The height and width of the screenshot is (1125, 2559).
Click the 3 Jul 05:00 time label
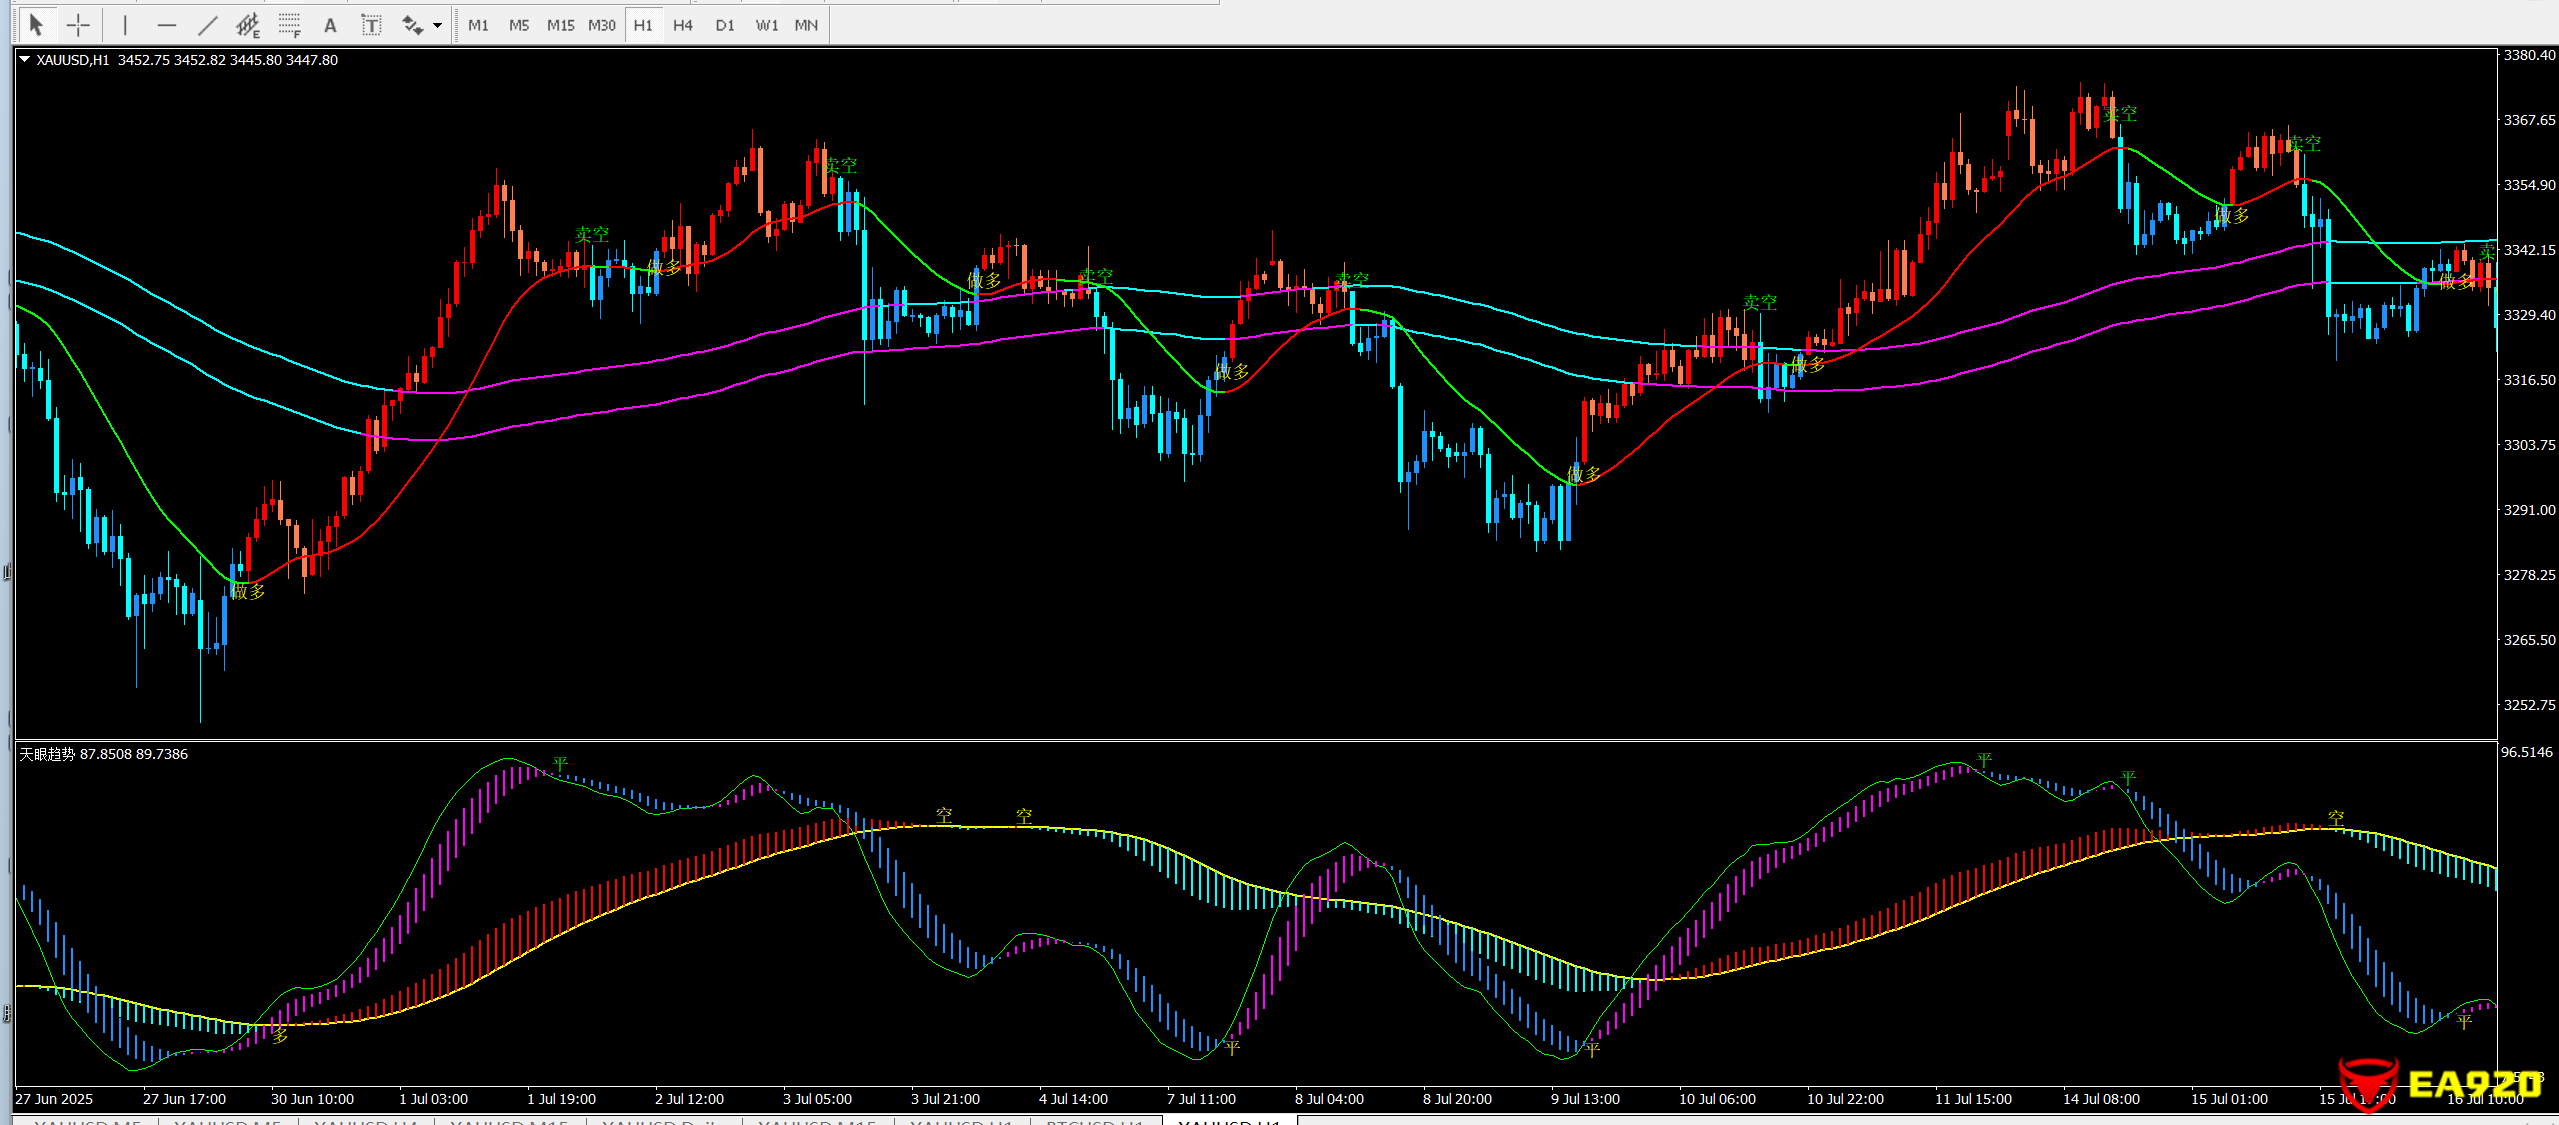click(x=818, y=1099)
